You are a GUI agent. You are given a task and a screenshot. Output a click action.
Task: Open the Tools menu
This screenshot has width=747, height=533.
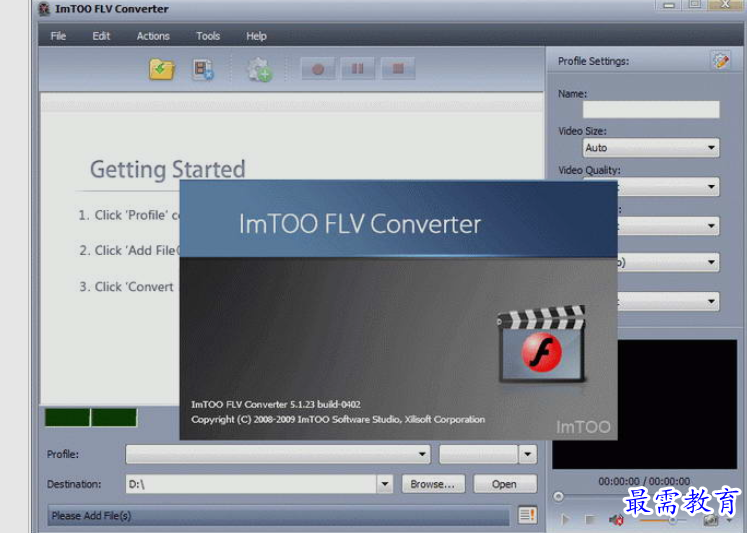208,36
